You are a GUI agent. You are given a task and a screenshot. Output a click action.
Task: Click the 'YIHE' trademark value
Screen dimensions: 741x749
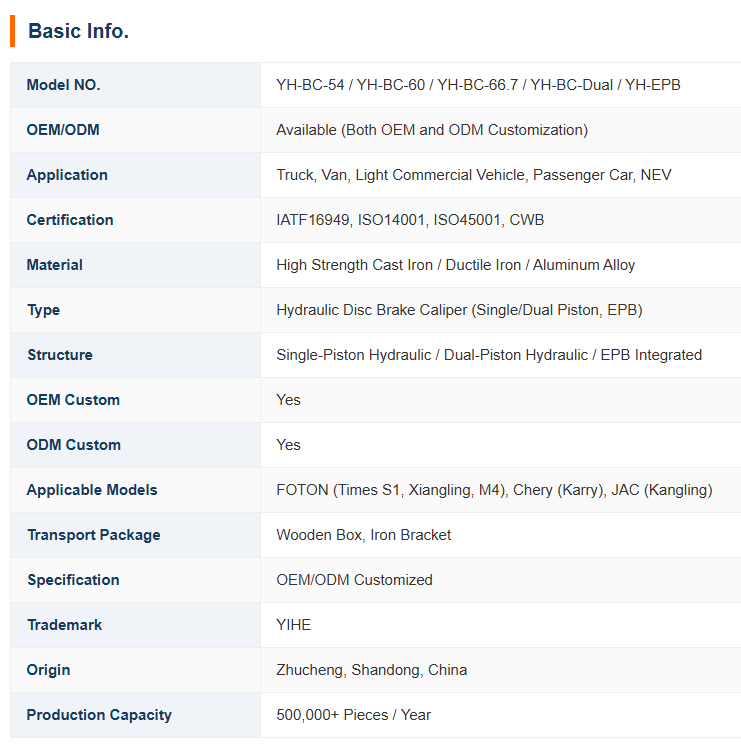click(x=294, y=625)
